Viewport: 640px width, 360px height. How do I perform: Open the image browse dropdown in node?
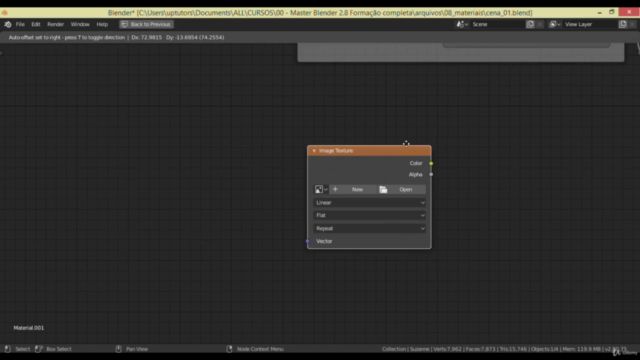(x=321, y=189)
